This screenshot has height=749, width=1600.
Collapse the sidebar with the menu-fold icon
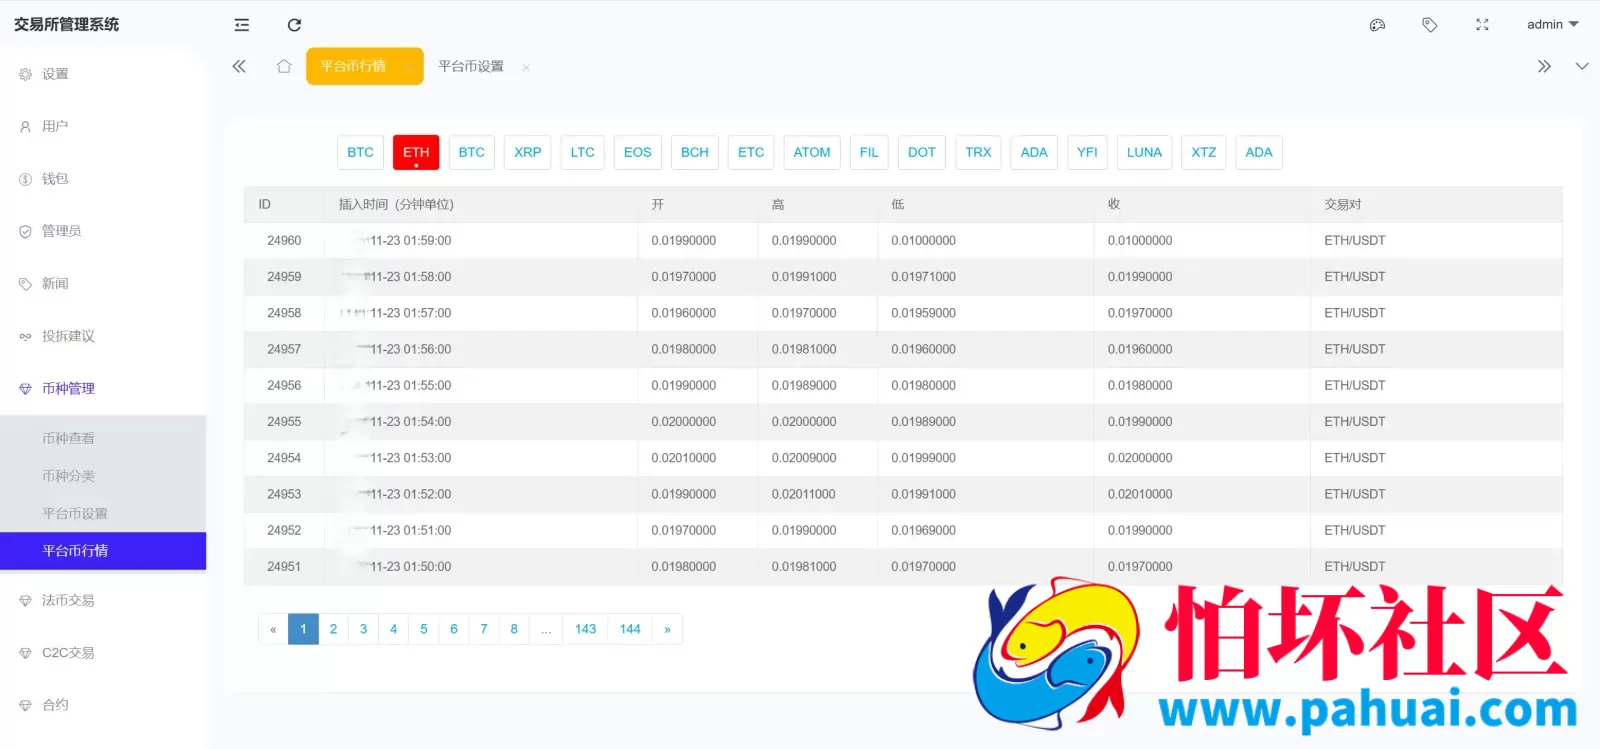pos(242,25)
